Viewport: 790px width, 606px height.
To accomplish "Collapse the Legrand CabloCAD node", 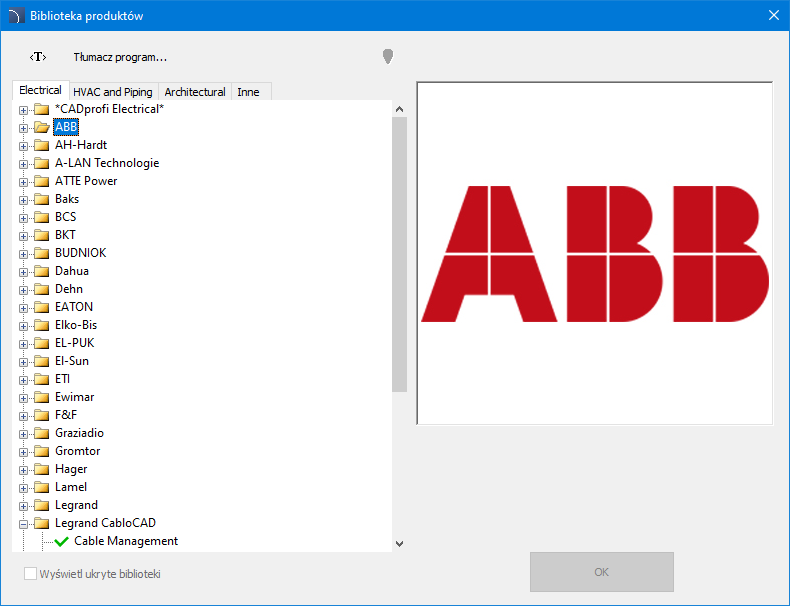I will [x=23, y=524].
